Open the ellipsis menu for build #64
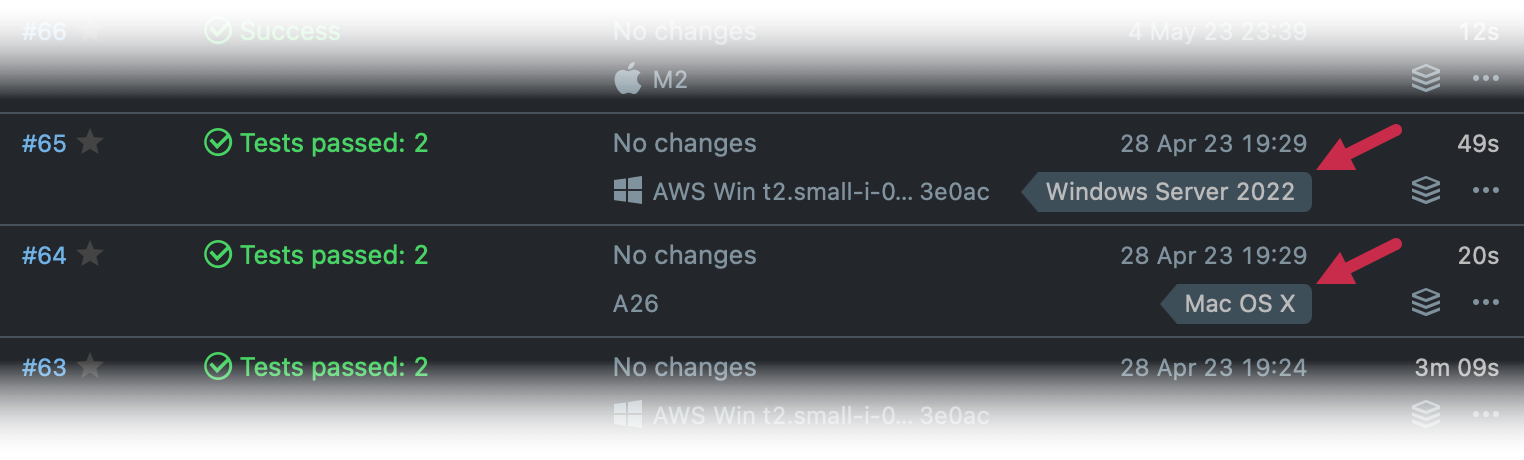The width and height of the screenshot is (1524, 460). [1485, 302]
